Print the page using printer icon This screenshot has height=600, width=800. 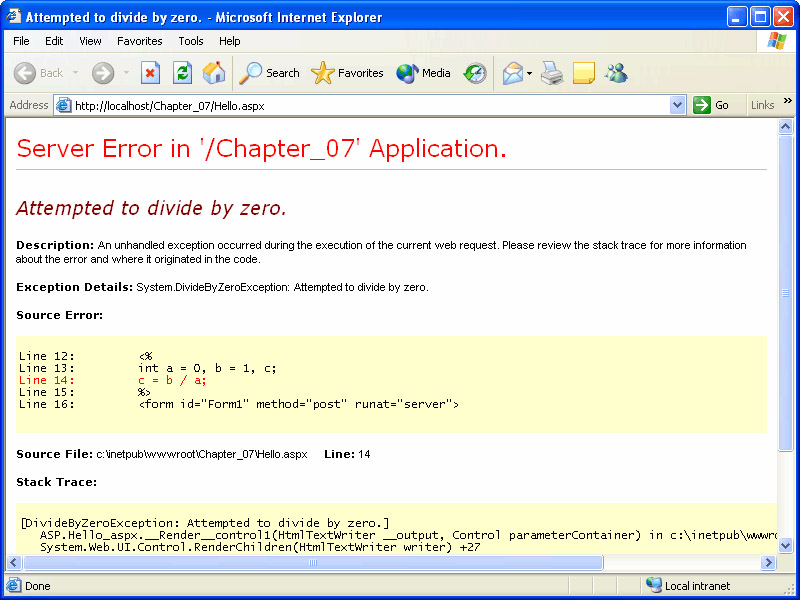552,73
